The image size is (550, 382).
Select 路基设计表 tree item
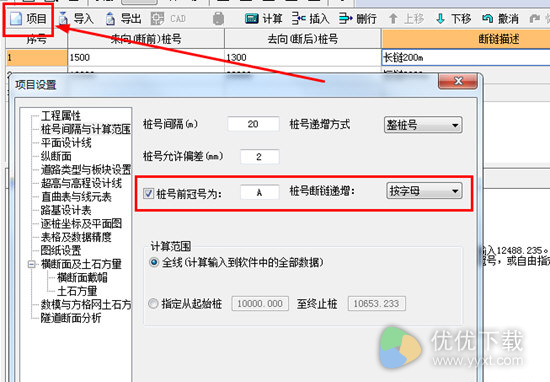tap(66, 210)
